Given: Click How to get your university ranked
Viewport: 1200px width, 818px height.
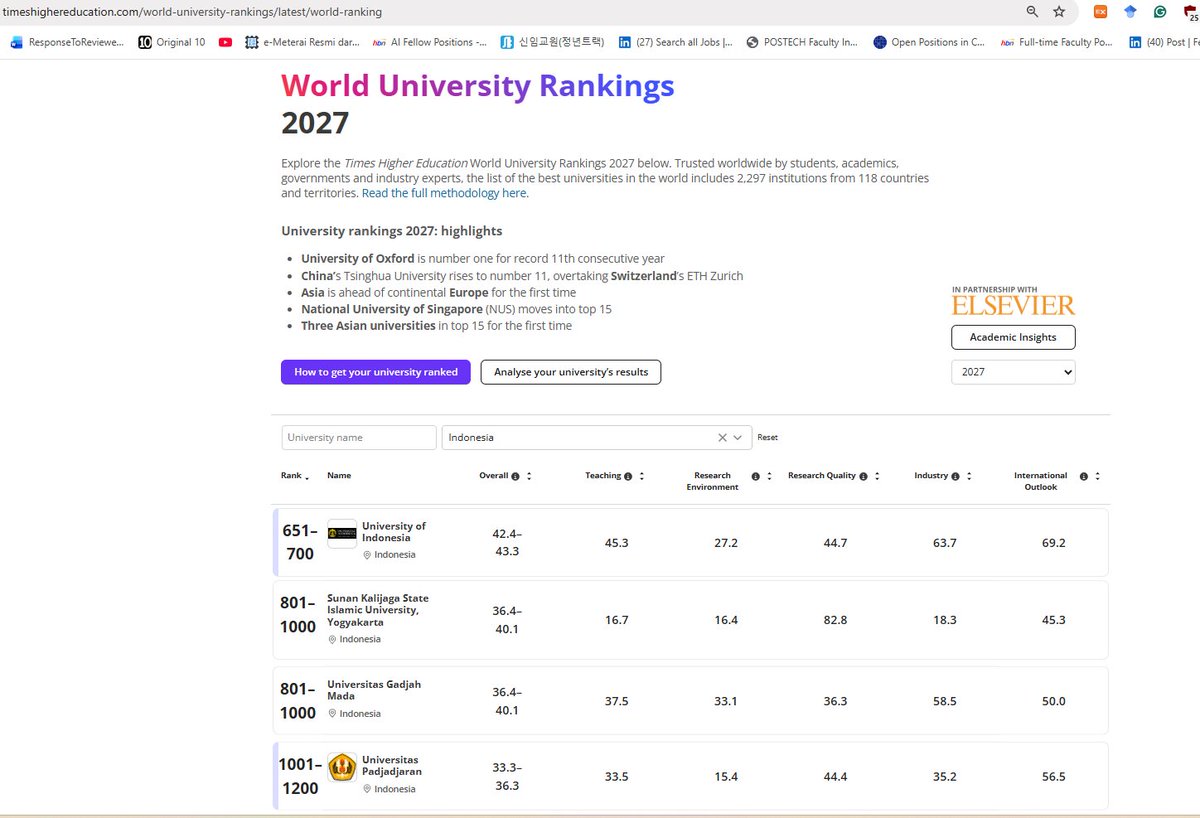Looking at the screenshot, I should [376, 372].
